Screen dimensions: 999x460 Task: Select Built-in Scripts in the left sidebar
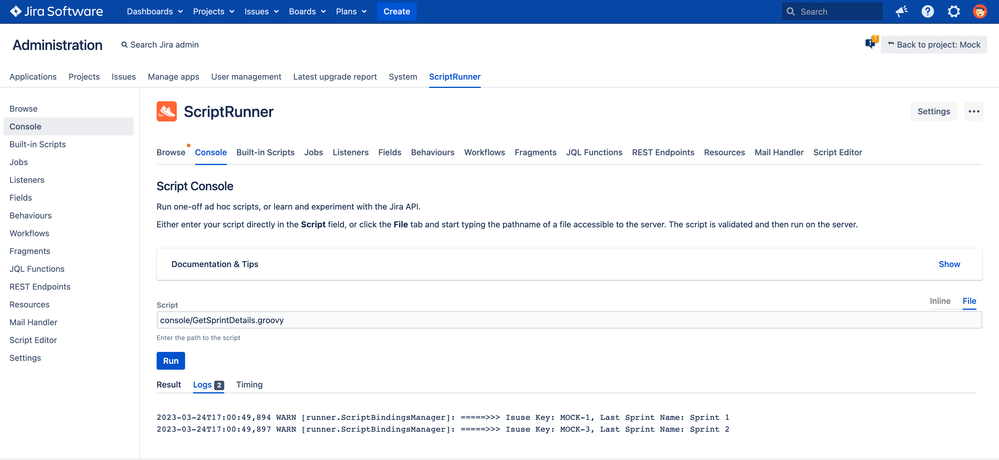coord(38,145)
